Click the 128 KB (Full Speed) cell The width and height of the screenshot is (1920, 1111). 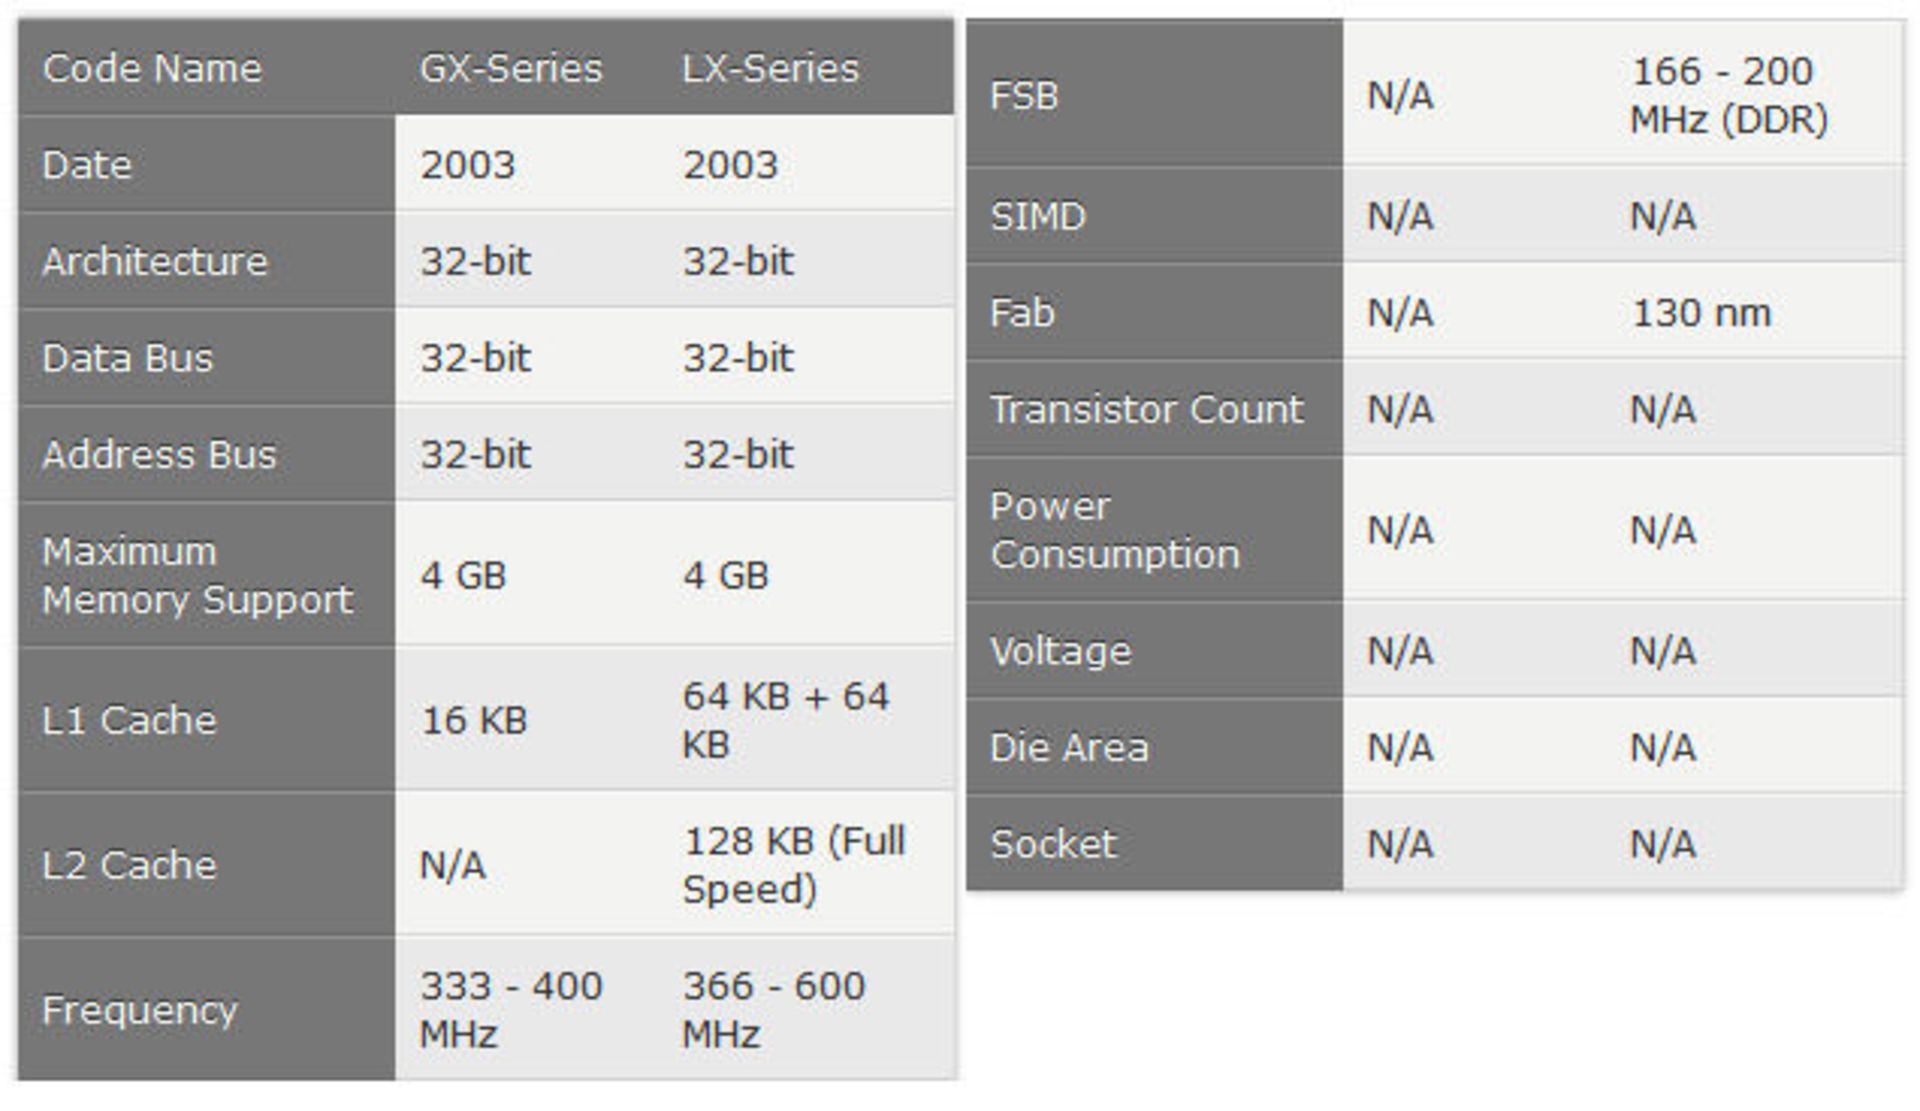tap(793, 865)
